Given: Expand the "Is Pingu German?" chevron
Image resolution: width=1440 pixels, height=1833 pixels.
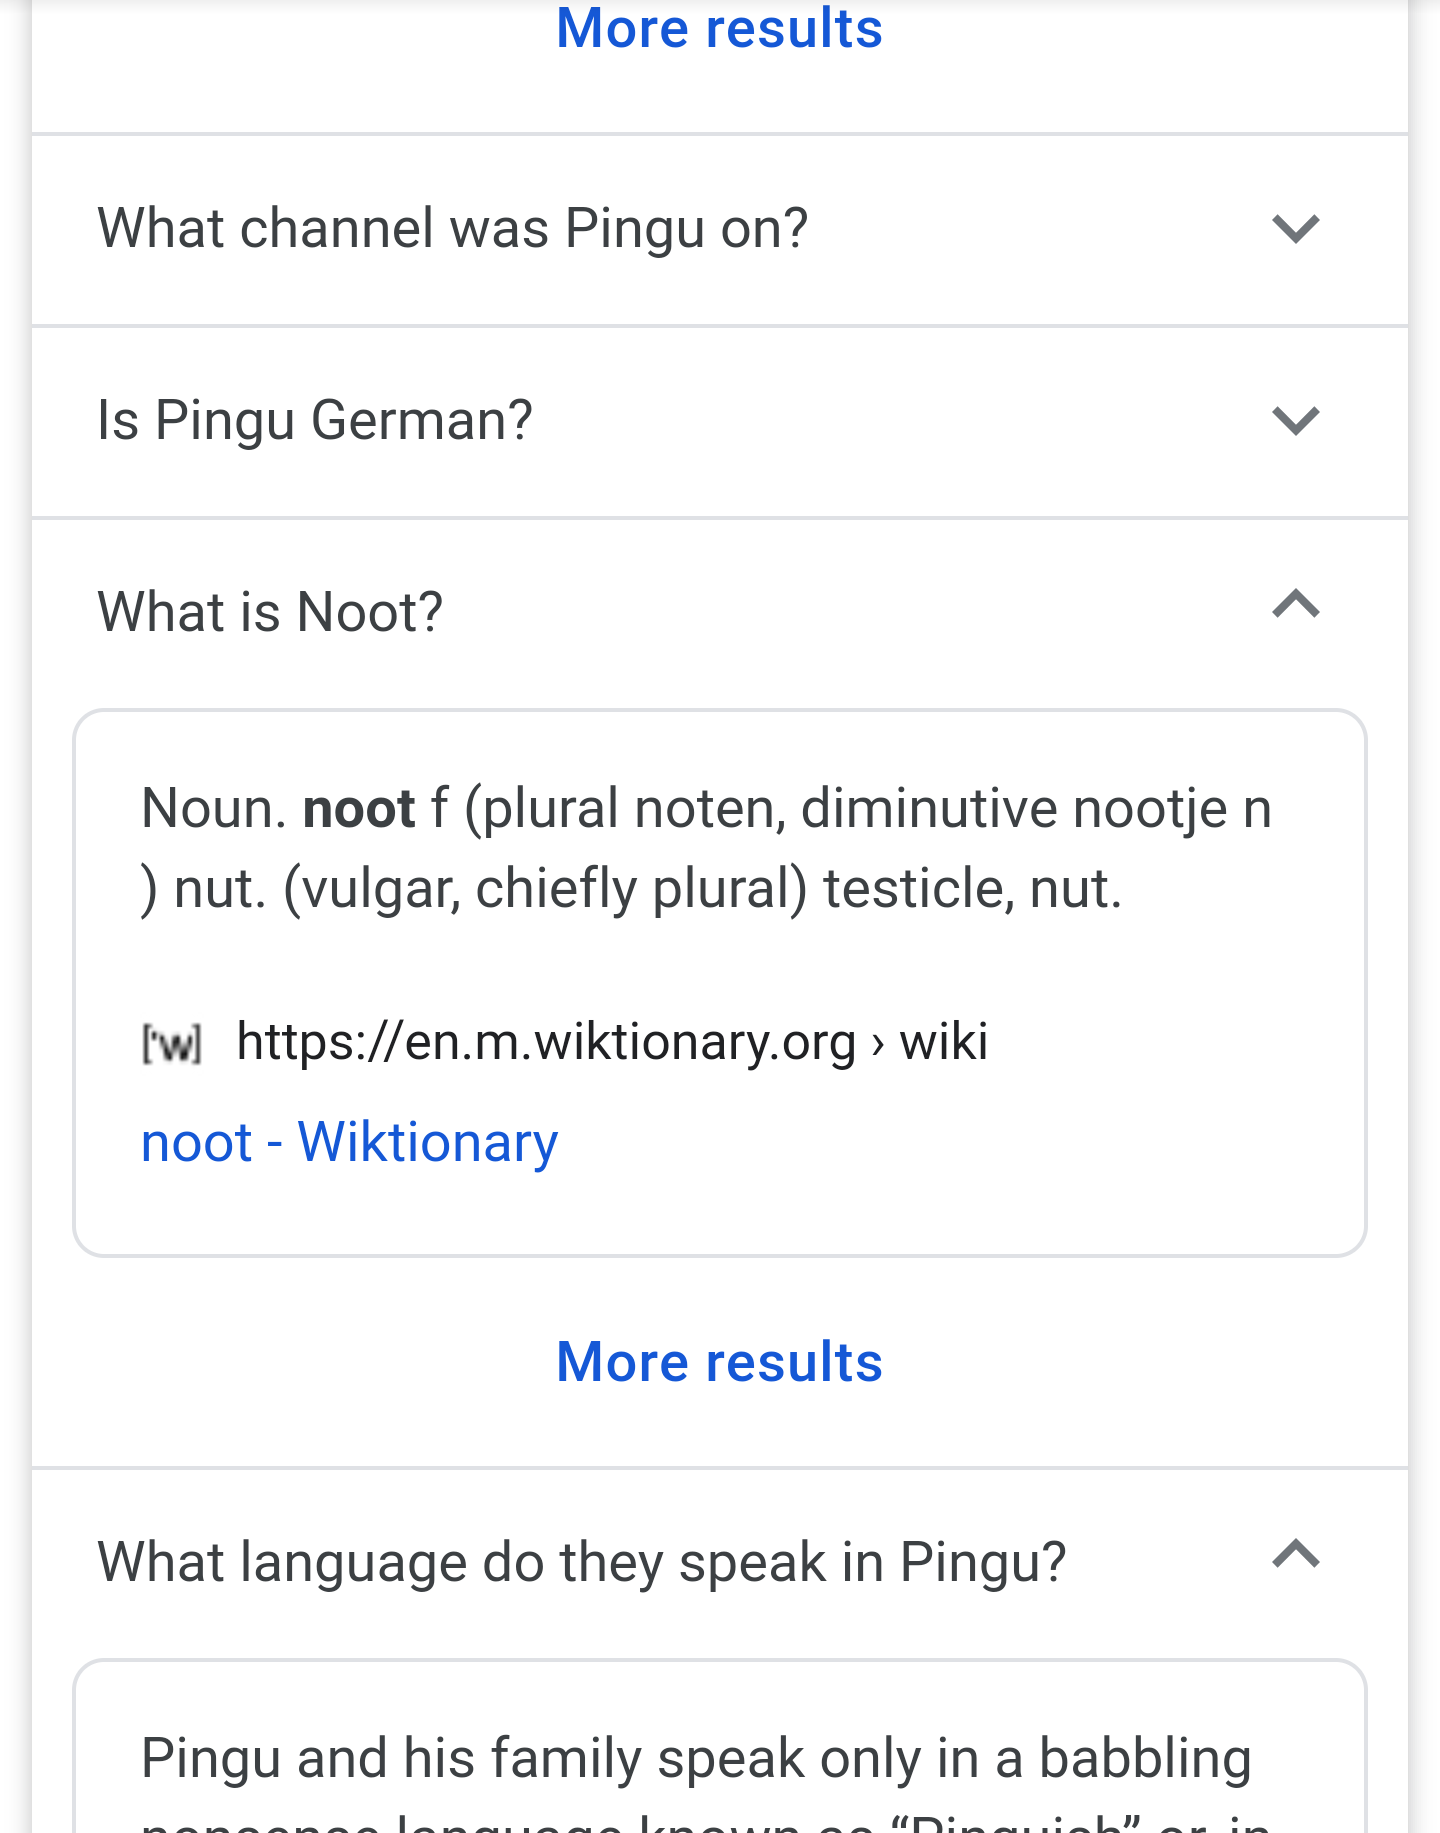Looking at the screenshot, I should point(1296,420).
